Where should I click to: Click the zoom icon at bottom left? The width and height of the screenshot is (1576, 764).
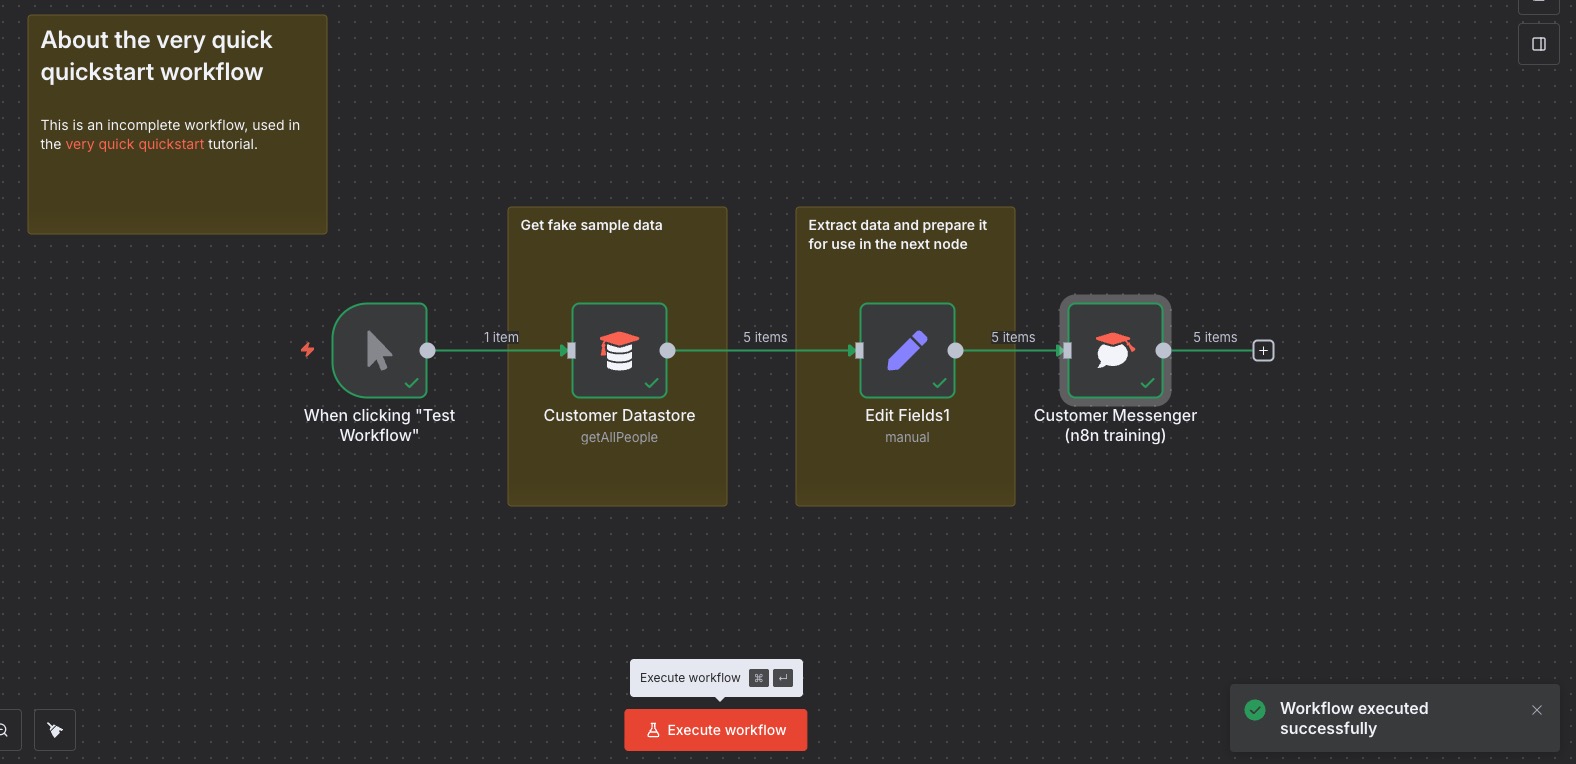click(x=4, y=730)
